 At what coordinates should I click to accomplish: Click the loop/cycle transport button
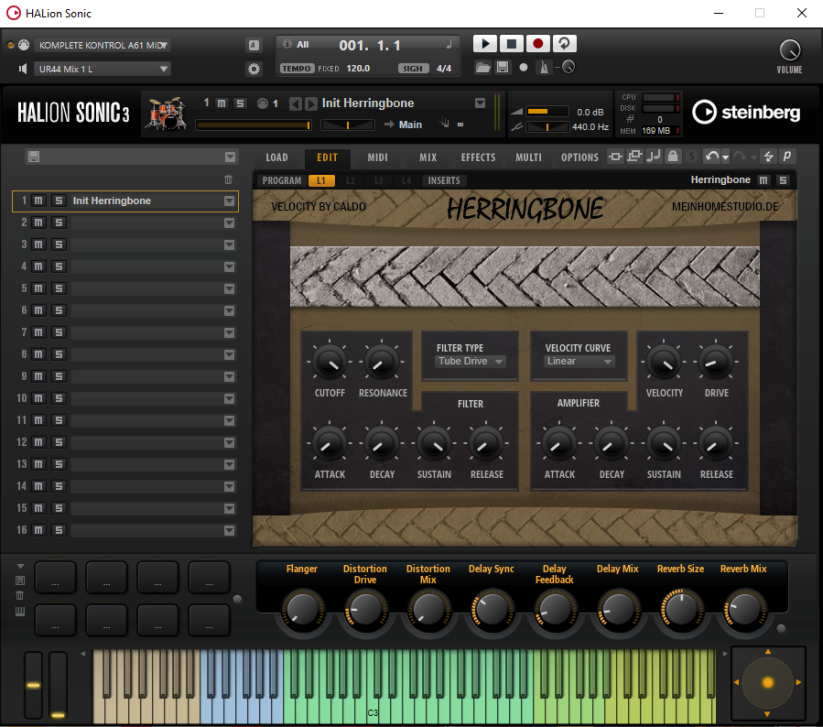coord(564,44)
